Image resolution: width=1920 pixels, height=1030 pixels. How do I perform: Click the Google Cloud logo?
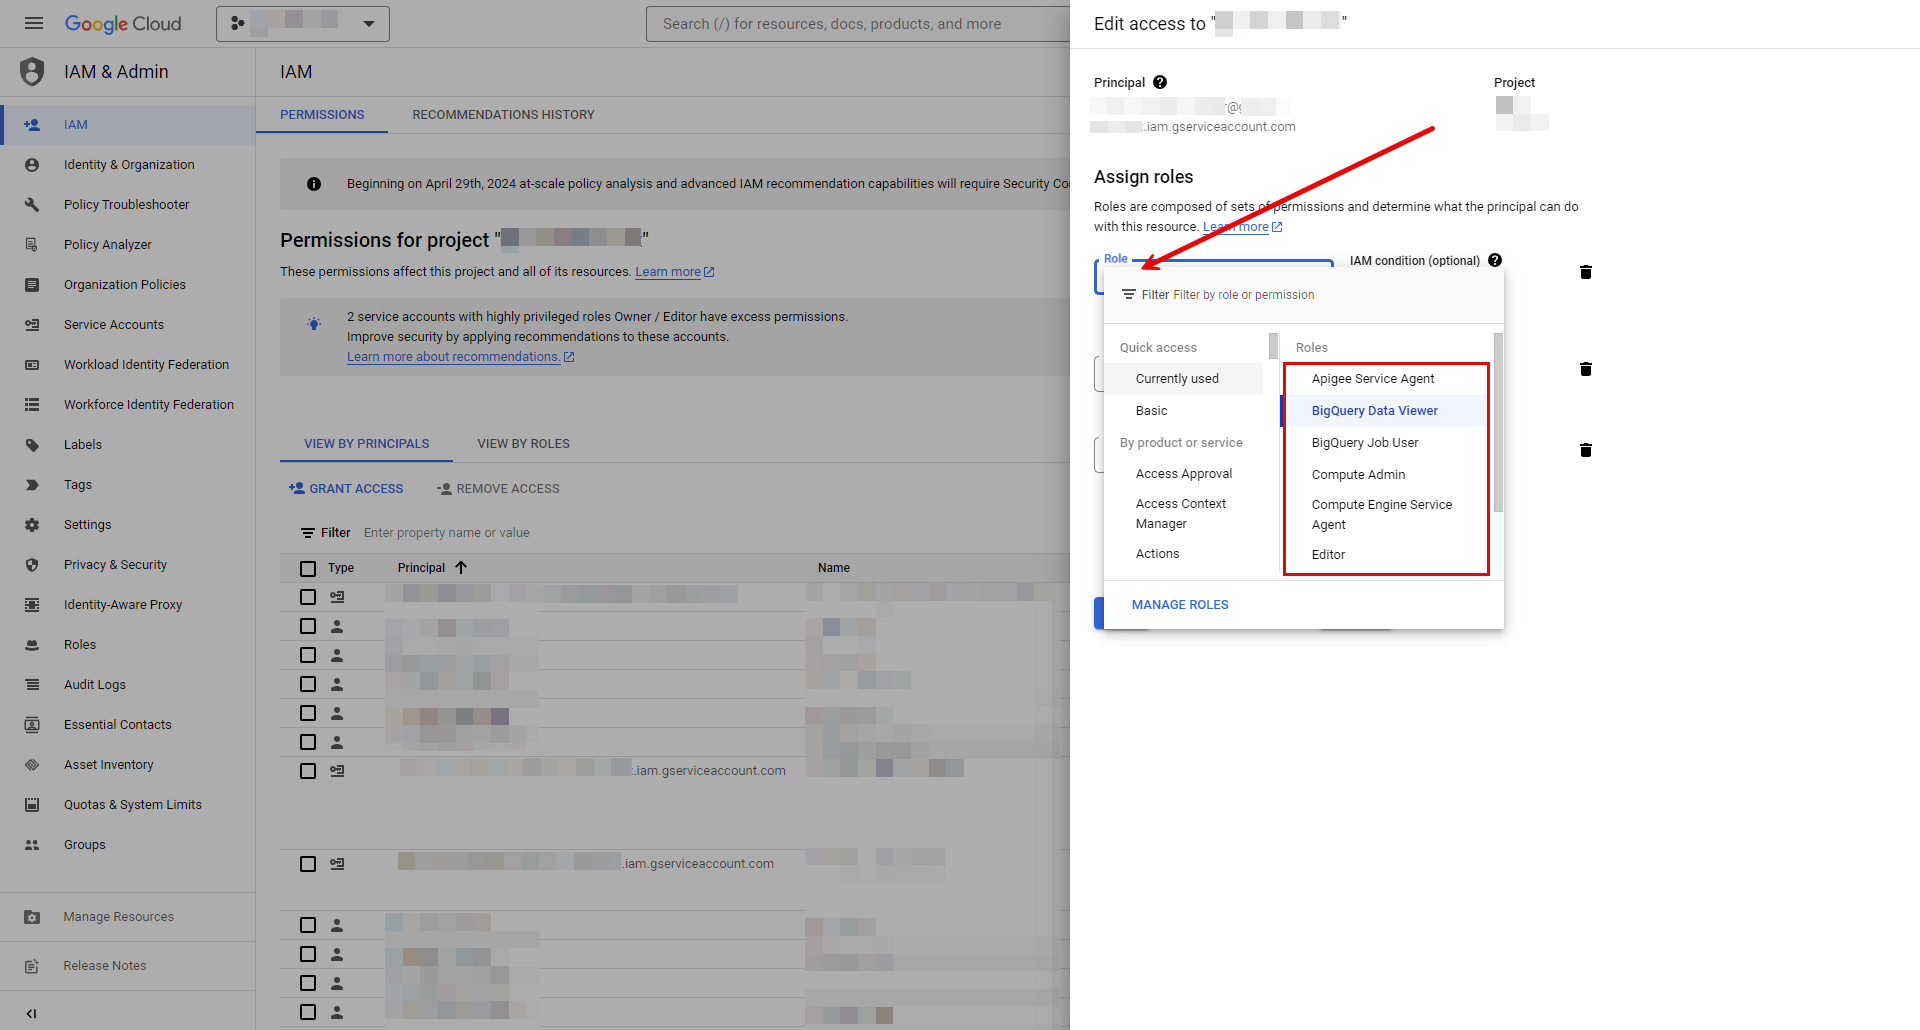coord(123,23)
